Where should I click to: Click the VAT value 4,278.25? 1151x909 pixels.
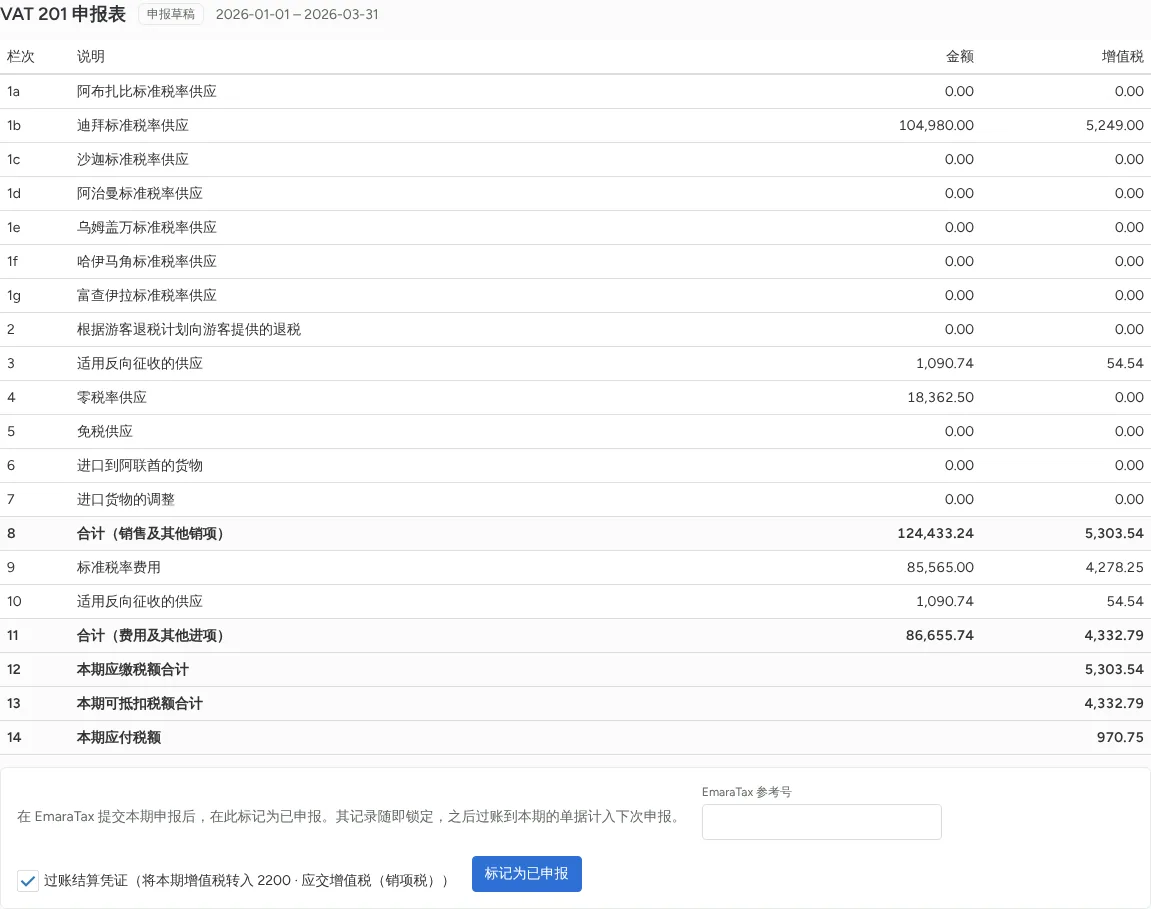tap(1114, 568)
